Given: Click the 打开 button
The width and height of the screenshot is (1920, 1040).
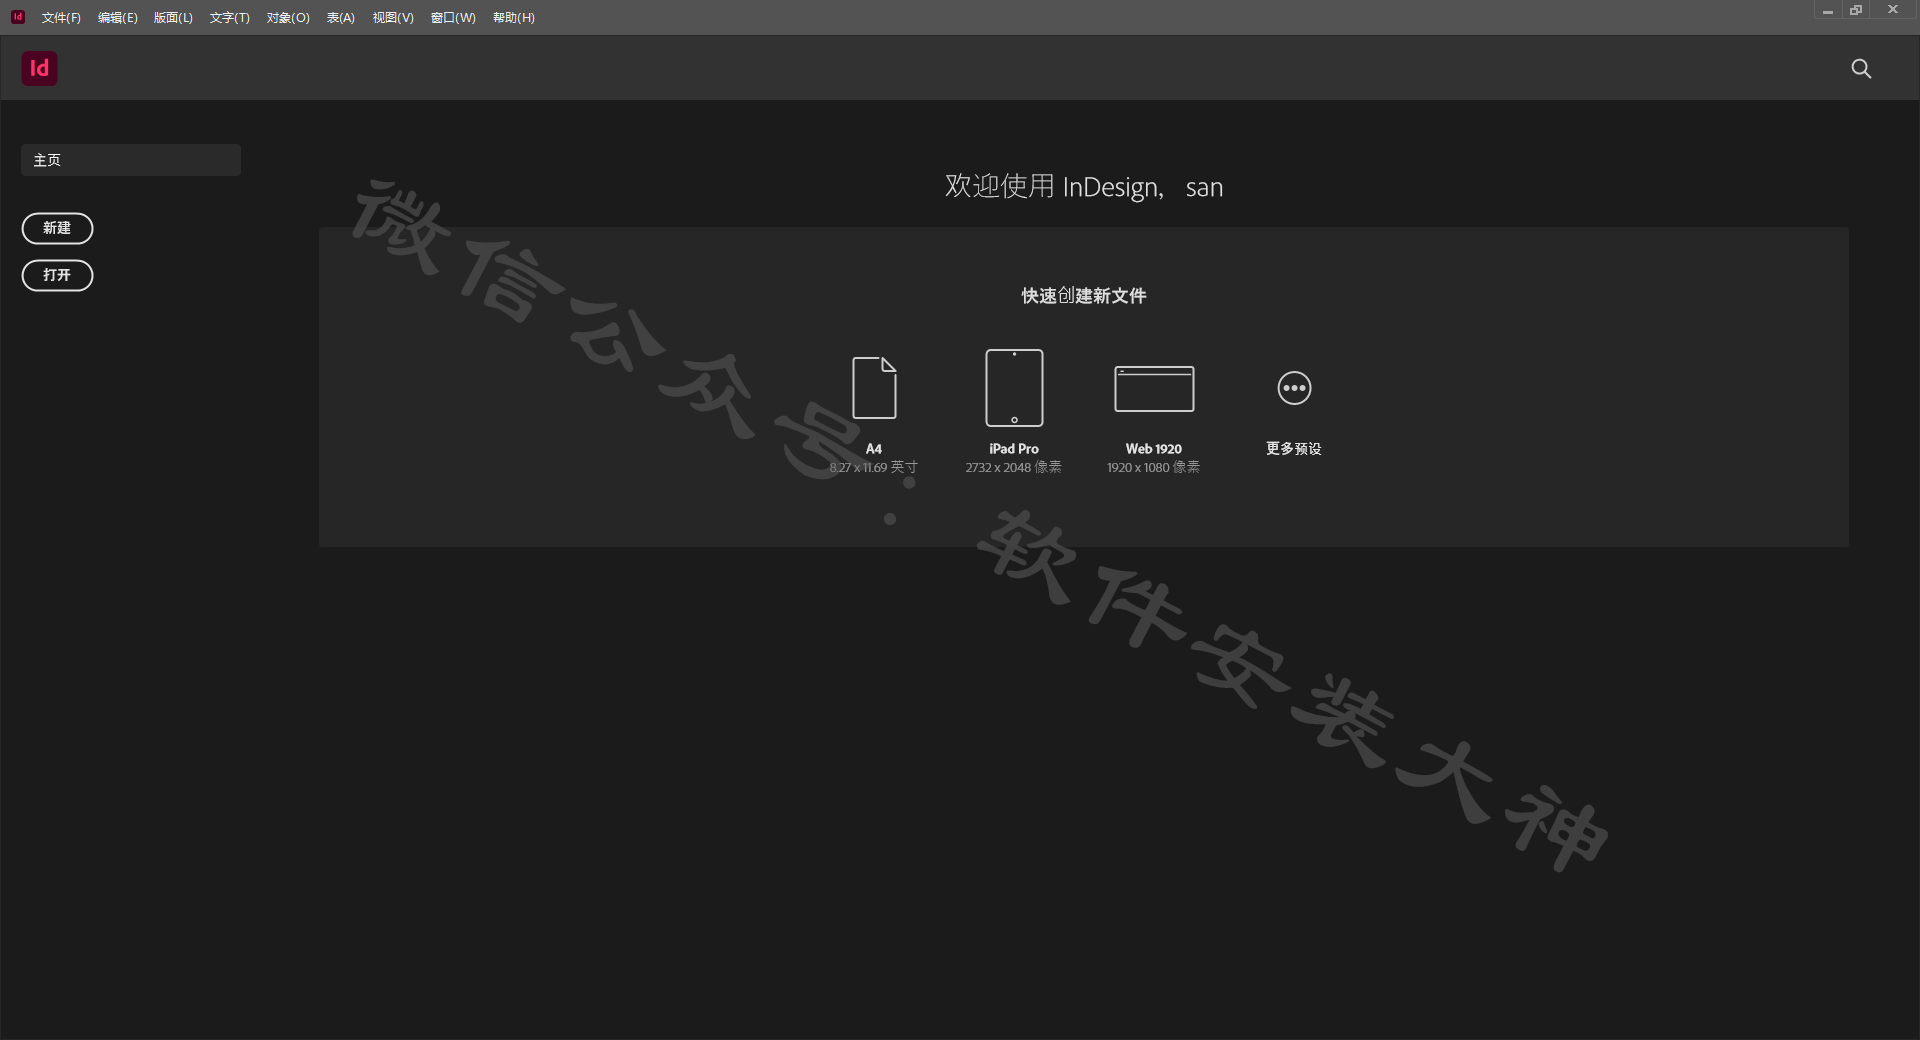Looking at the screenshot, I should pyautogui.click(x=57, y=275).
